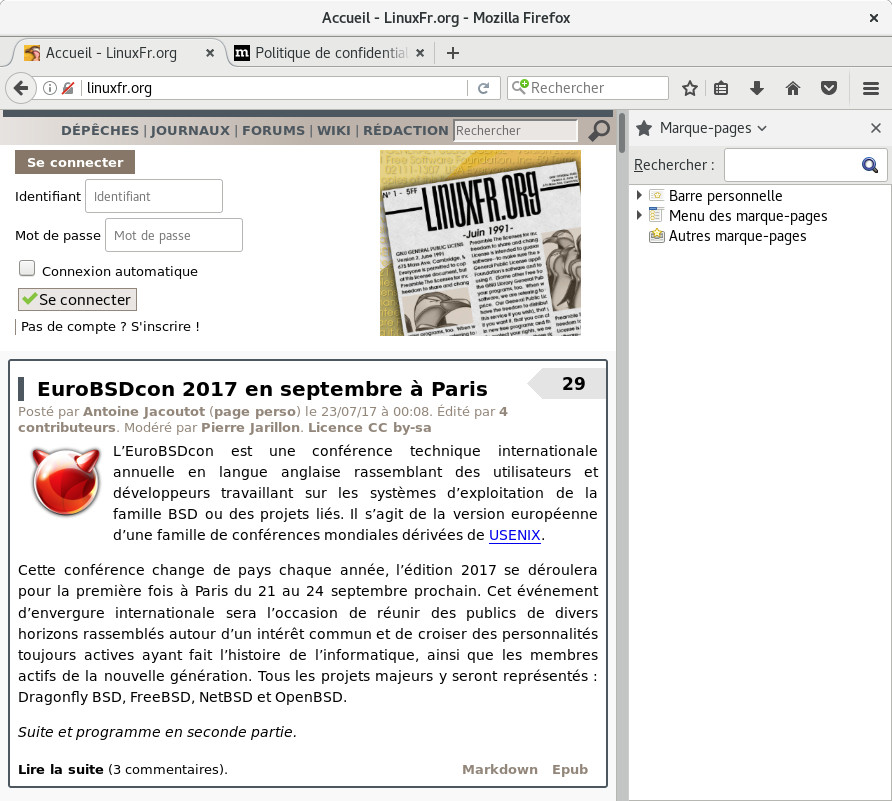Viewport: 892px width, 801px height.
Task: Close the Marque-pages sidebar
Action: click(876, 128)
